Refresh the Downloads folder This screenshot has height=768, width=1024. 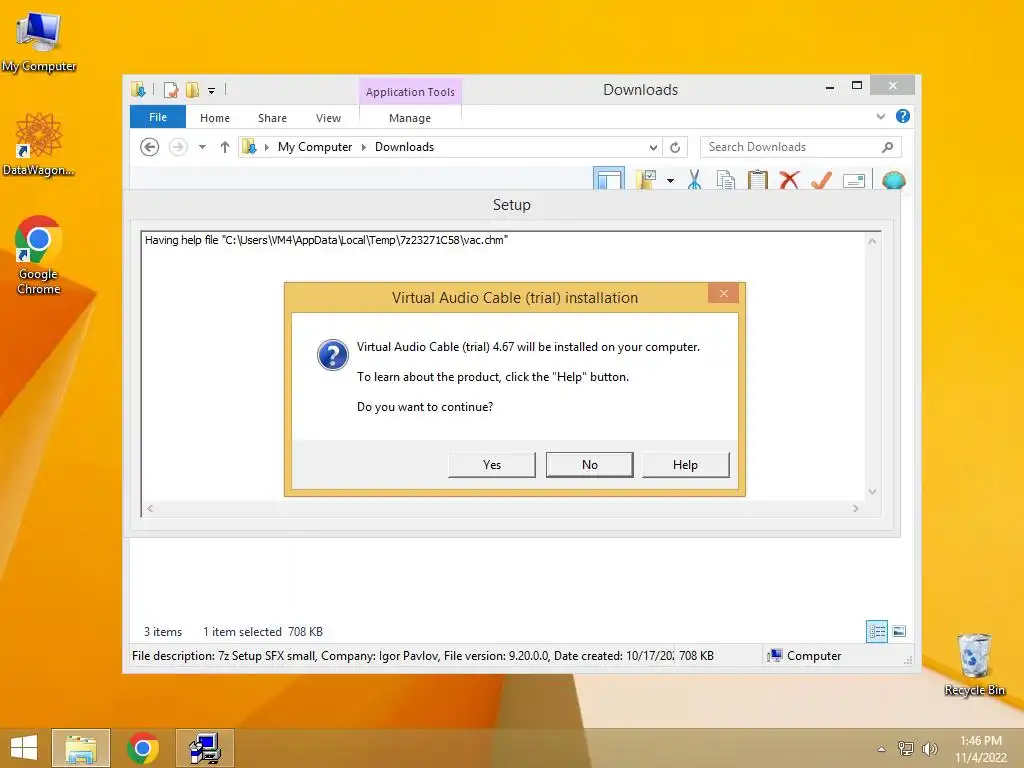[x=675, y=148]
